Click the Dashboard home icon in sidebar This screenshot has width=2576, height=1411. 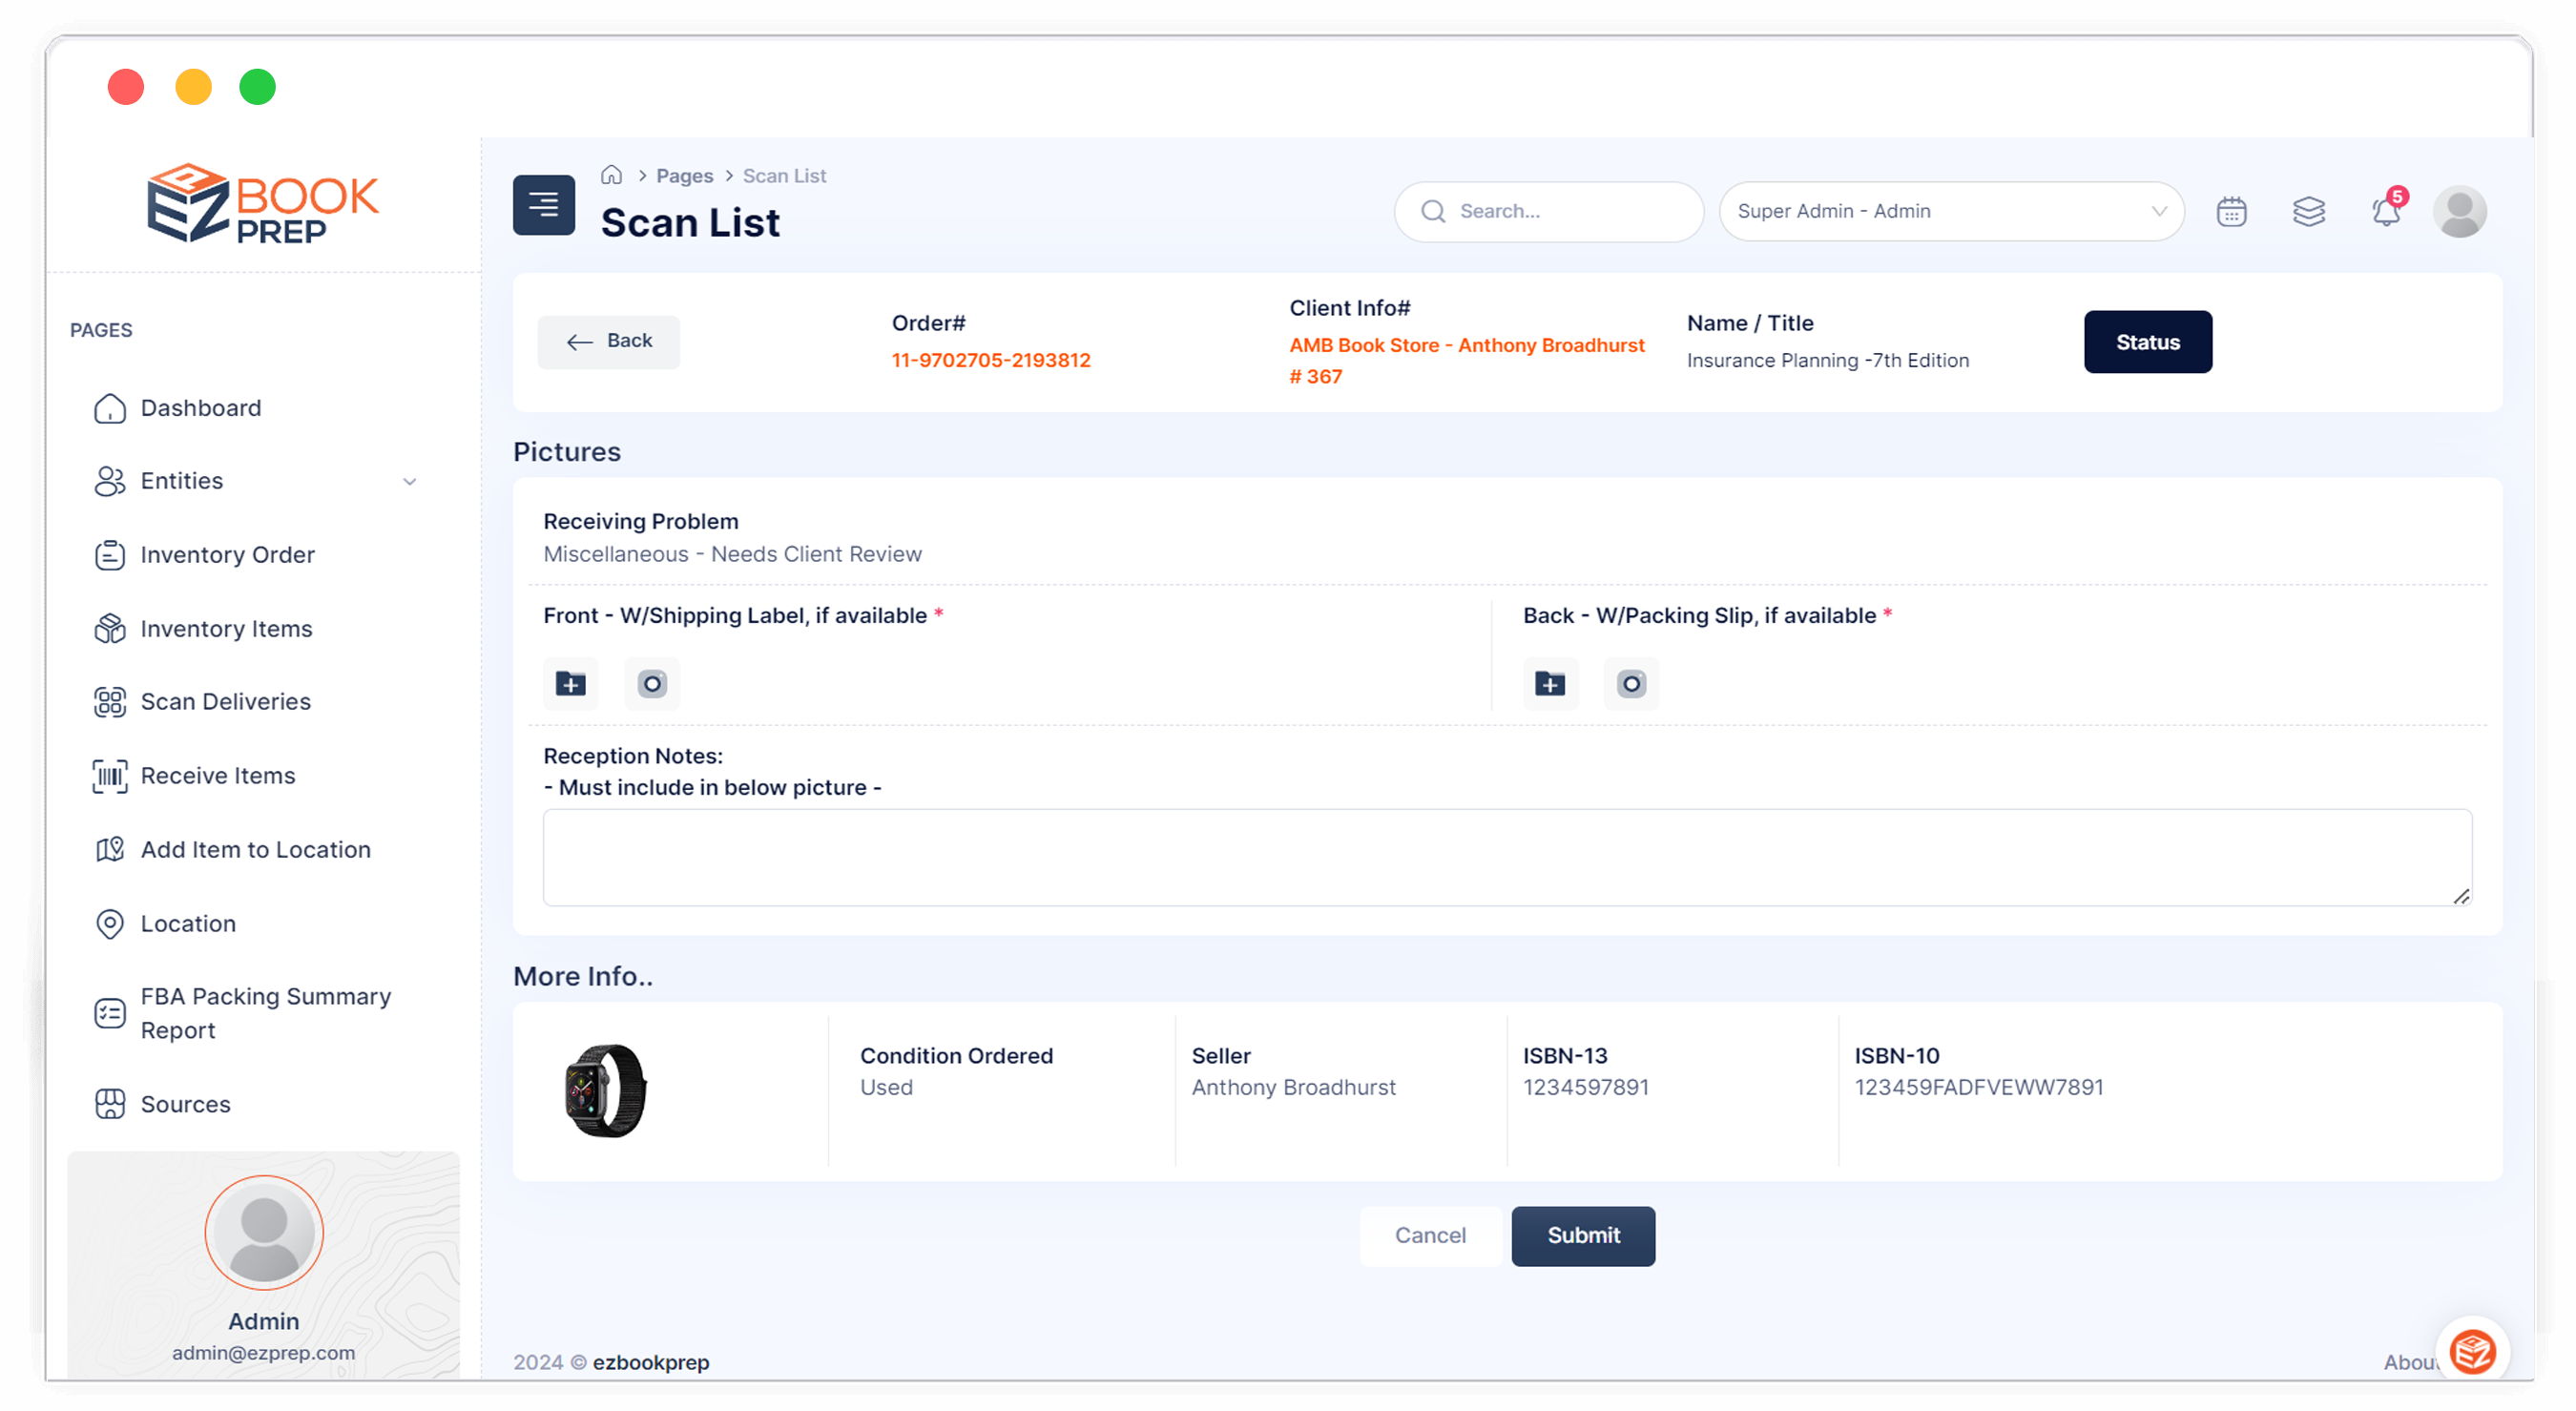[x=110, y=408]
